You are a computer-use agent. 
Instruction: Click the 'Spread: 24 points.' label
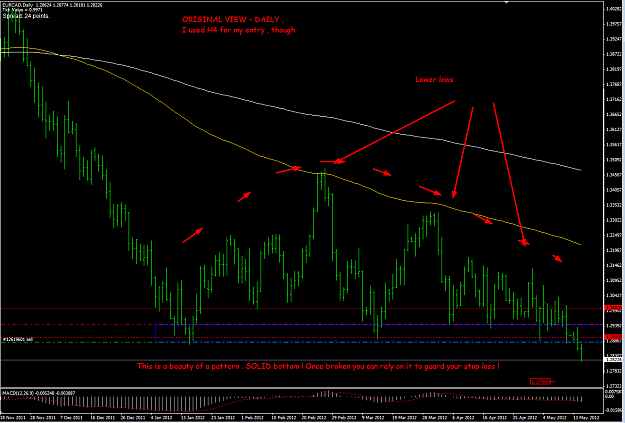[x=26, y=16]
